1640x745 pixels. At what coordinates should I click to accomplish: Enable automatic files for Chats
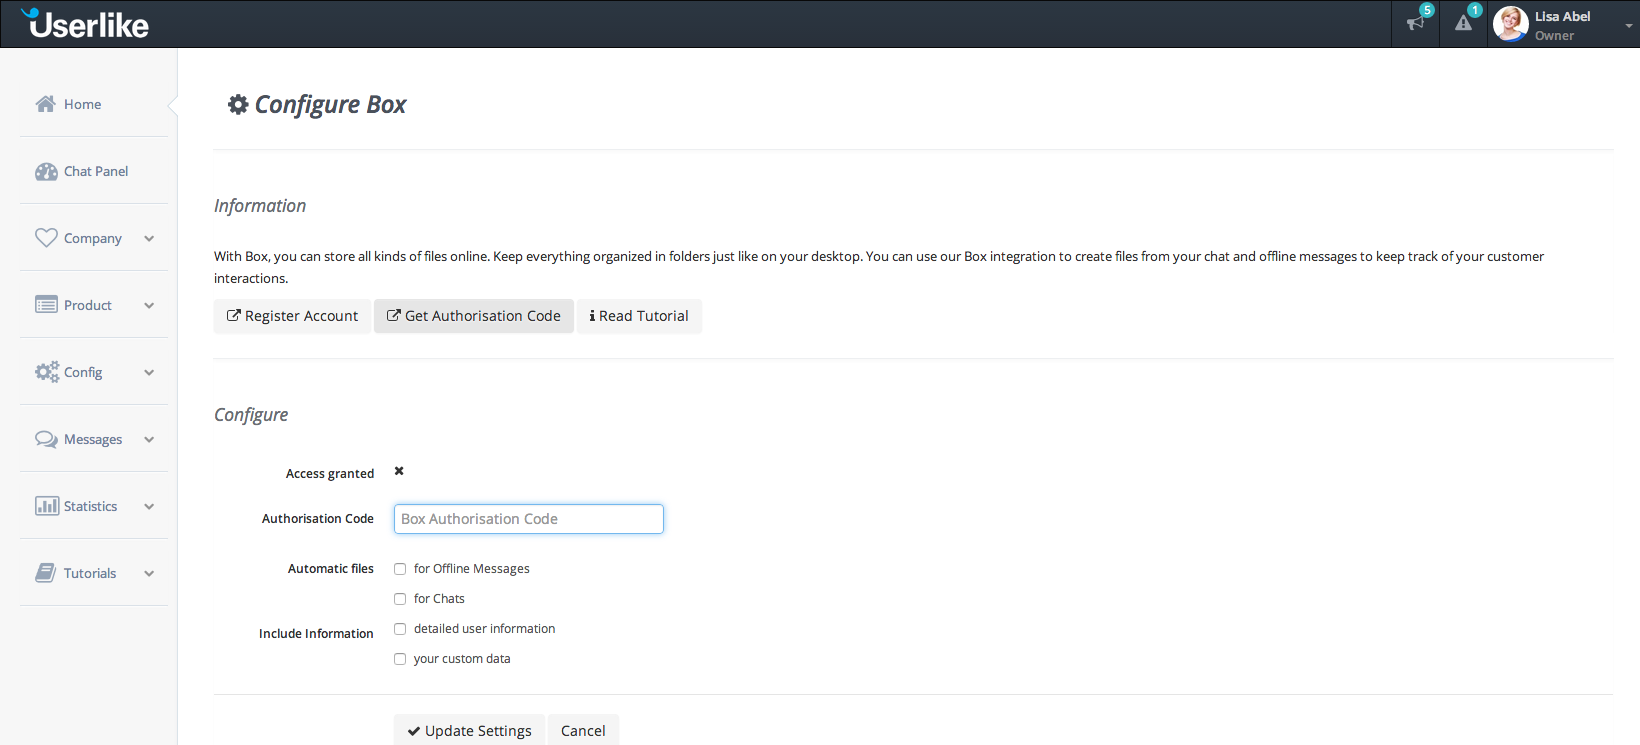tap(400, 599)
